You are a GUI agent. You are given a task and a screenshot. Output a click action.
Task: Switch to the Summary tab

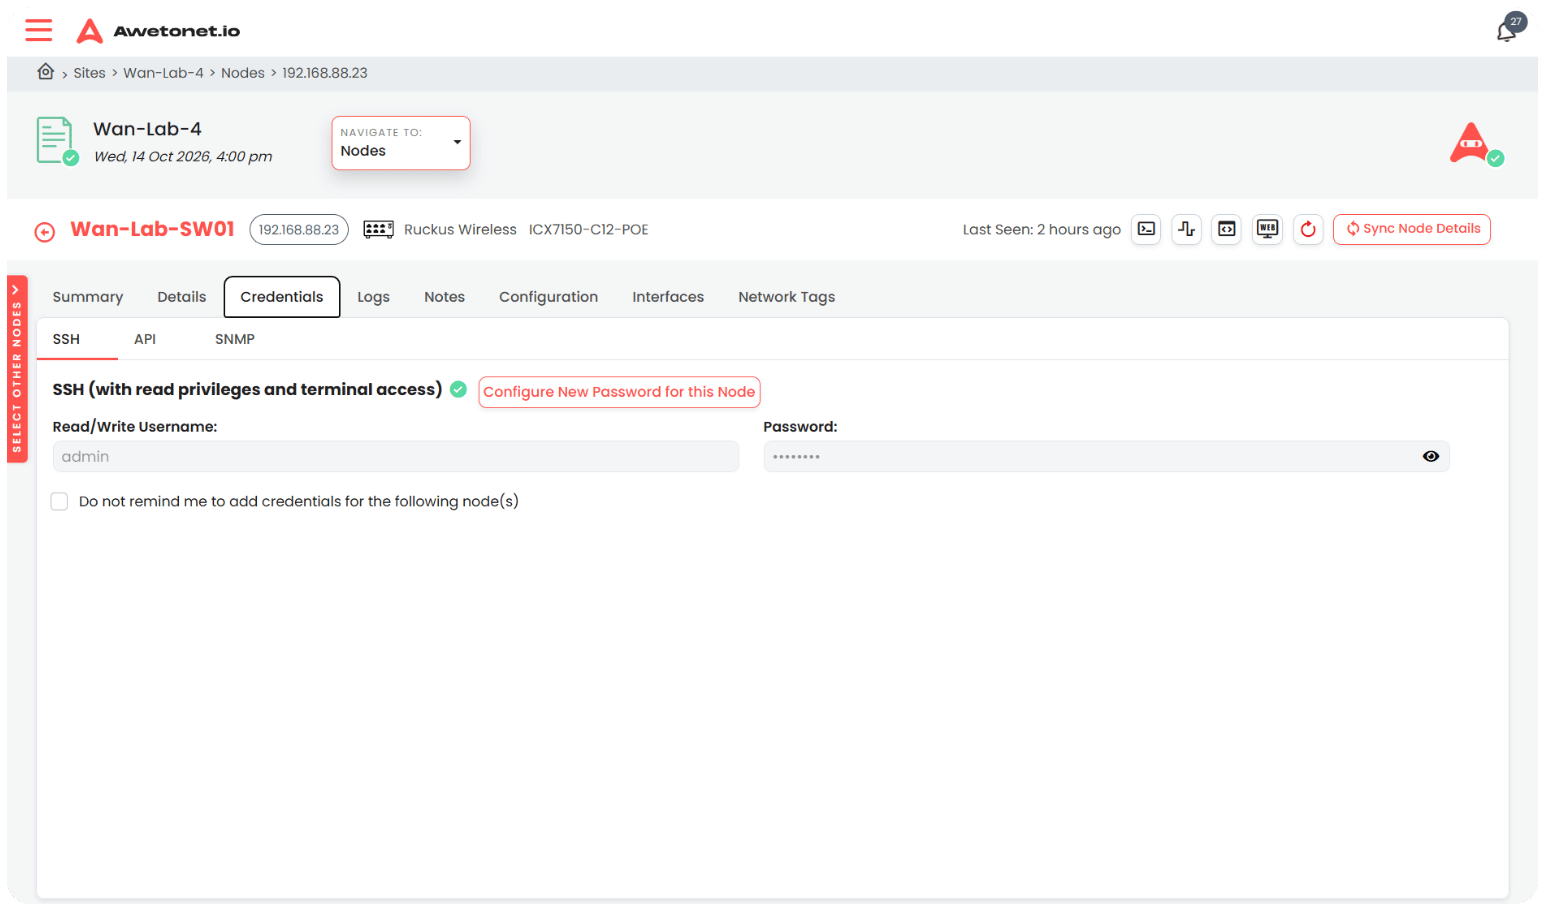click(88, 297)
